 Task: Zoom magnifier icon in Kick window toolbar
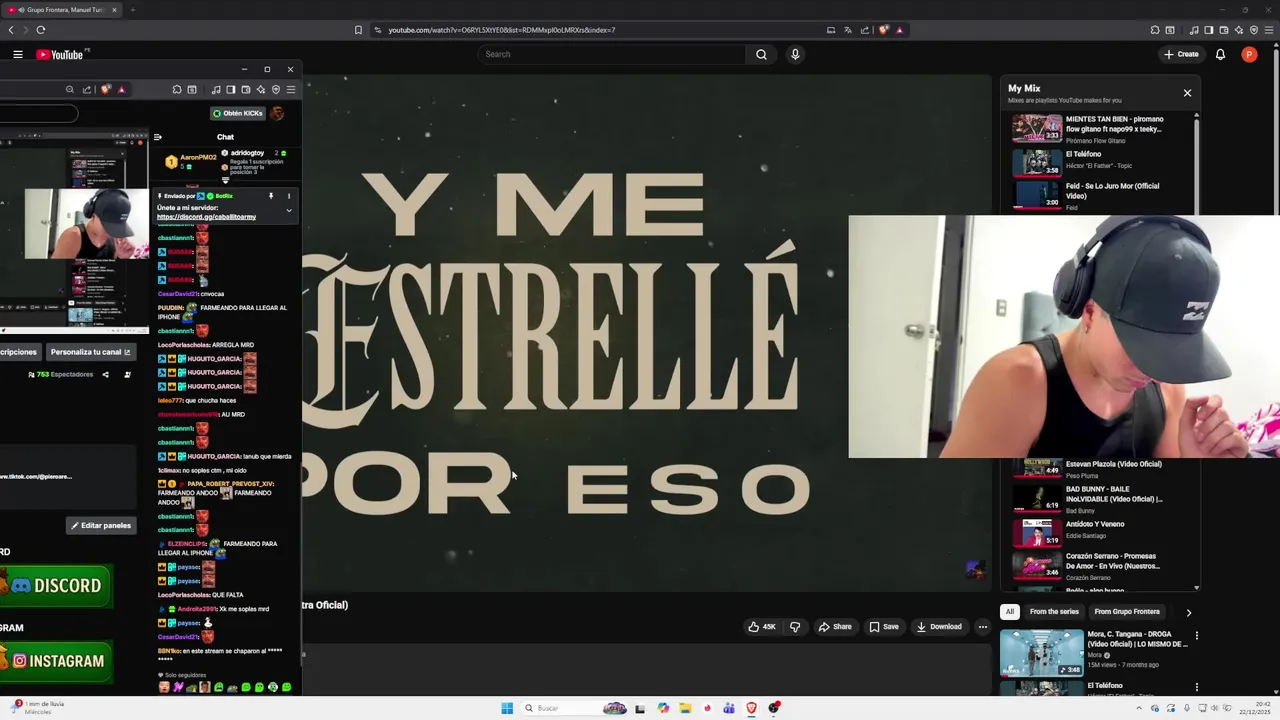click(x=70, y=90)
